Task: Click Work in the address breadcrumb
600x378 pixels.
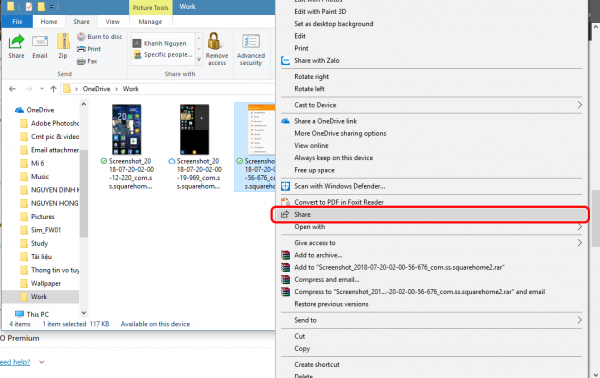Action: tap(130, 89)
